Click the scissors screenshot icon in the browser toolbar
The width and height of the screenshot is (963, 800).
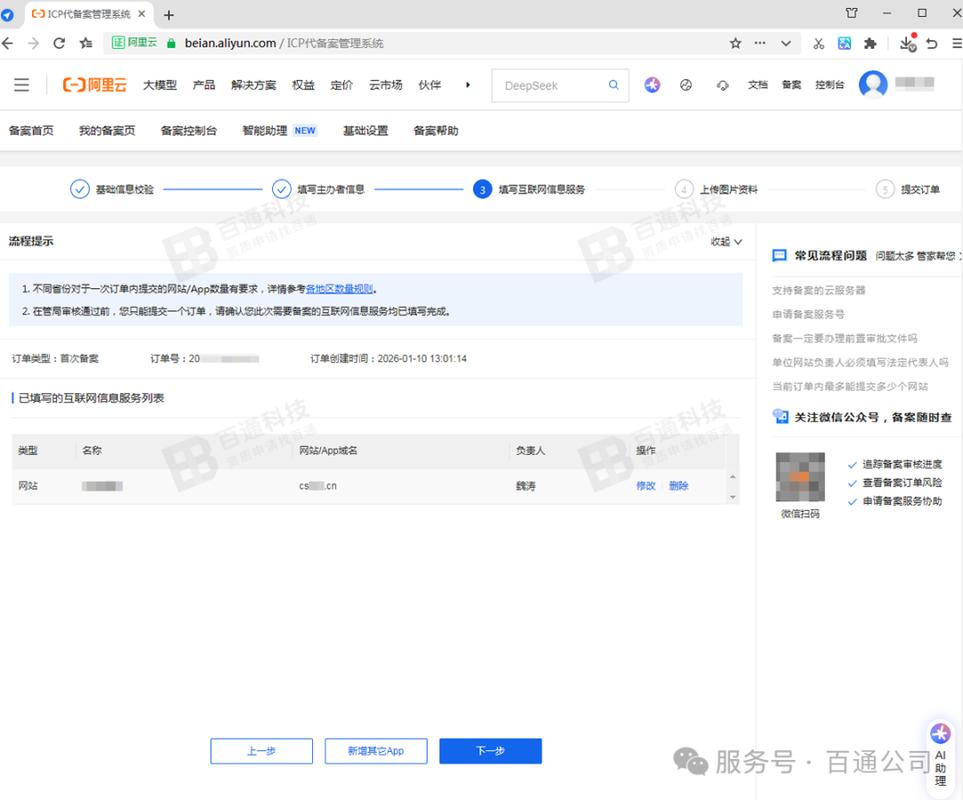819,43
